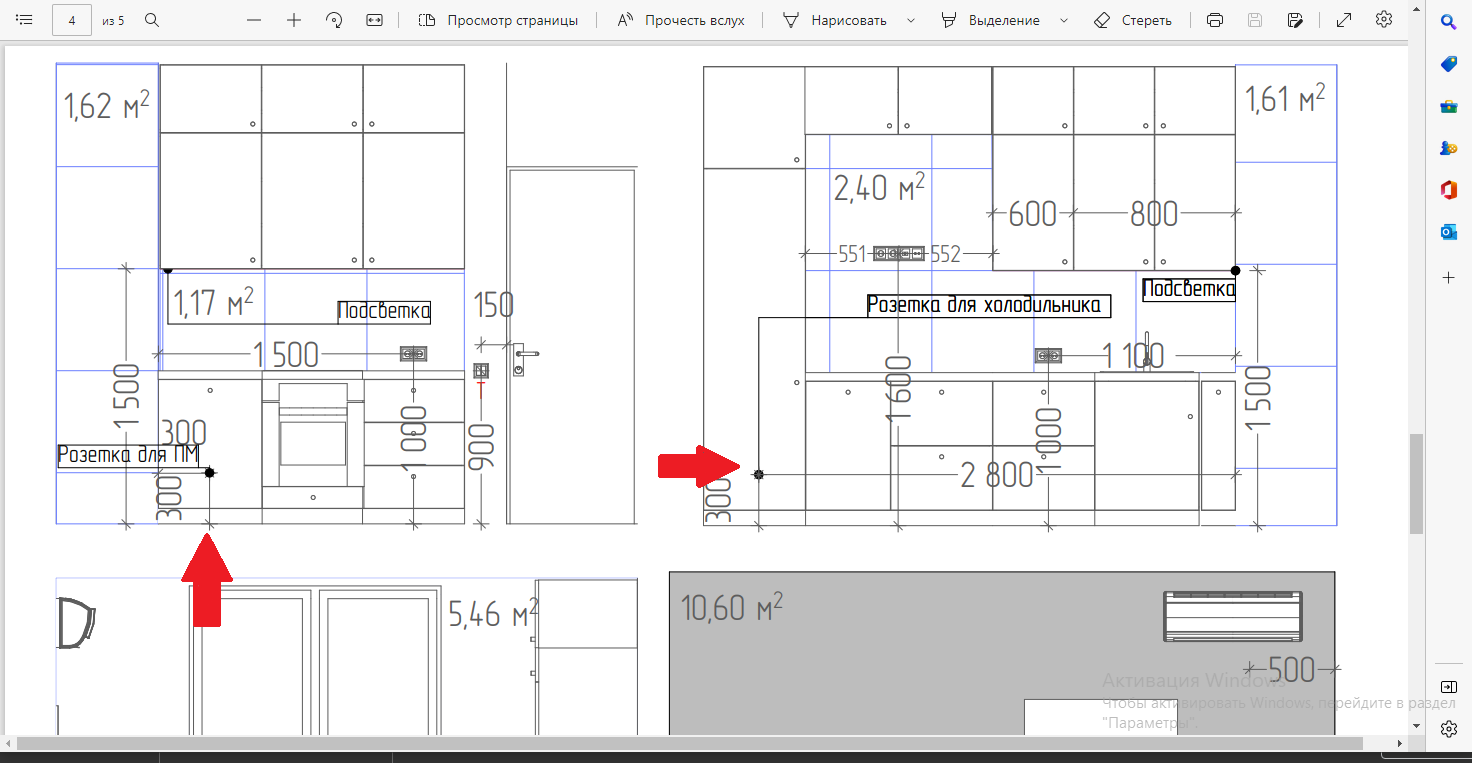Rotate the document page

coord(334,20)
